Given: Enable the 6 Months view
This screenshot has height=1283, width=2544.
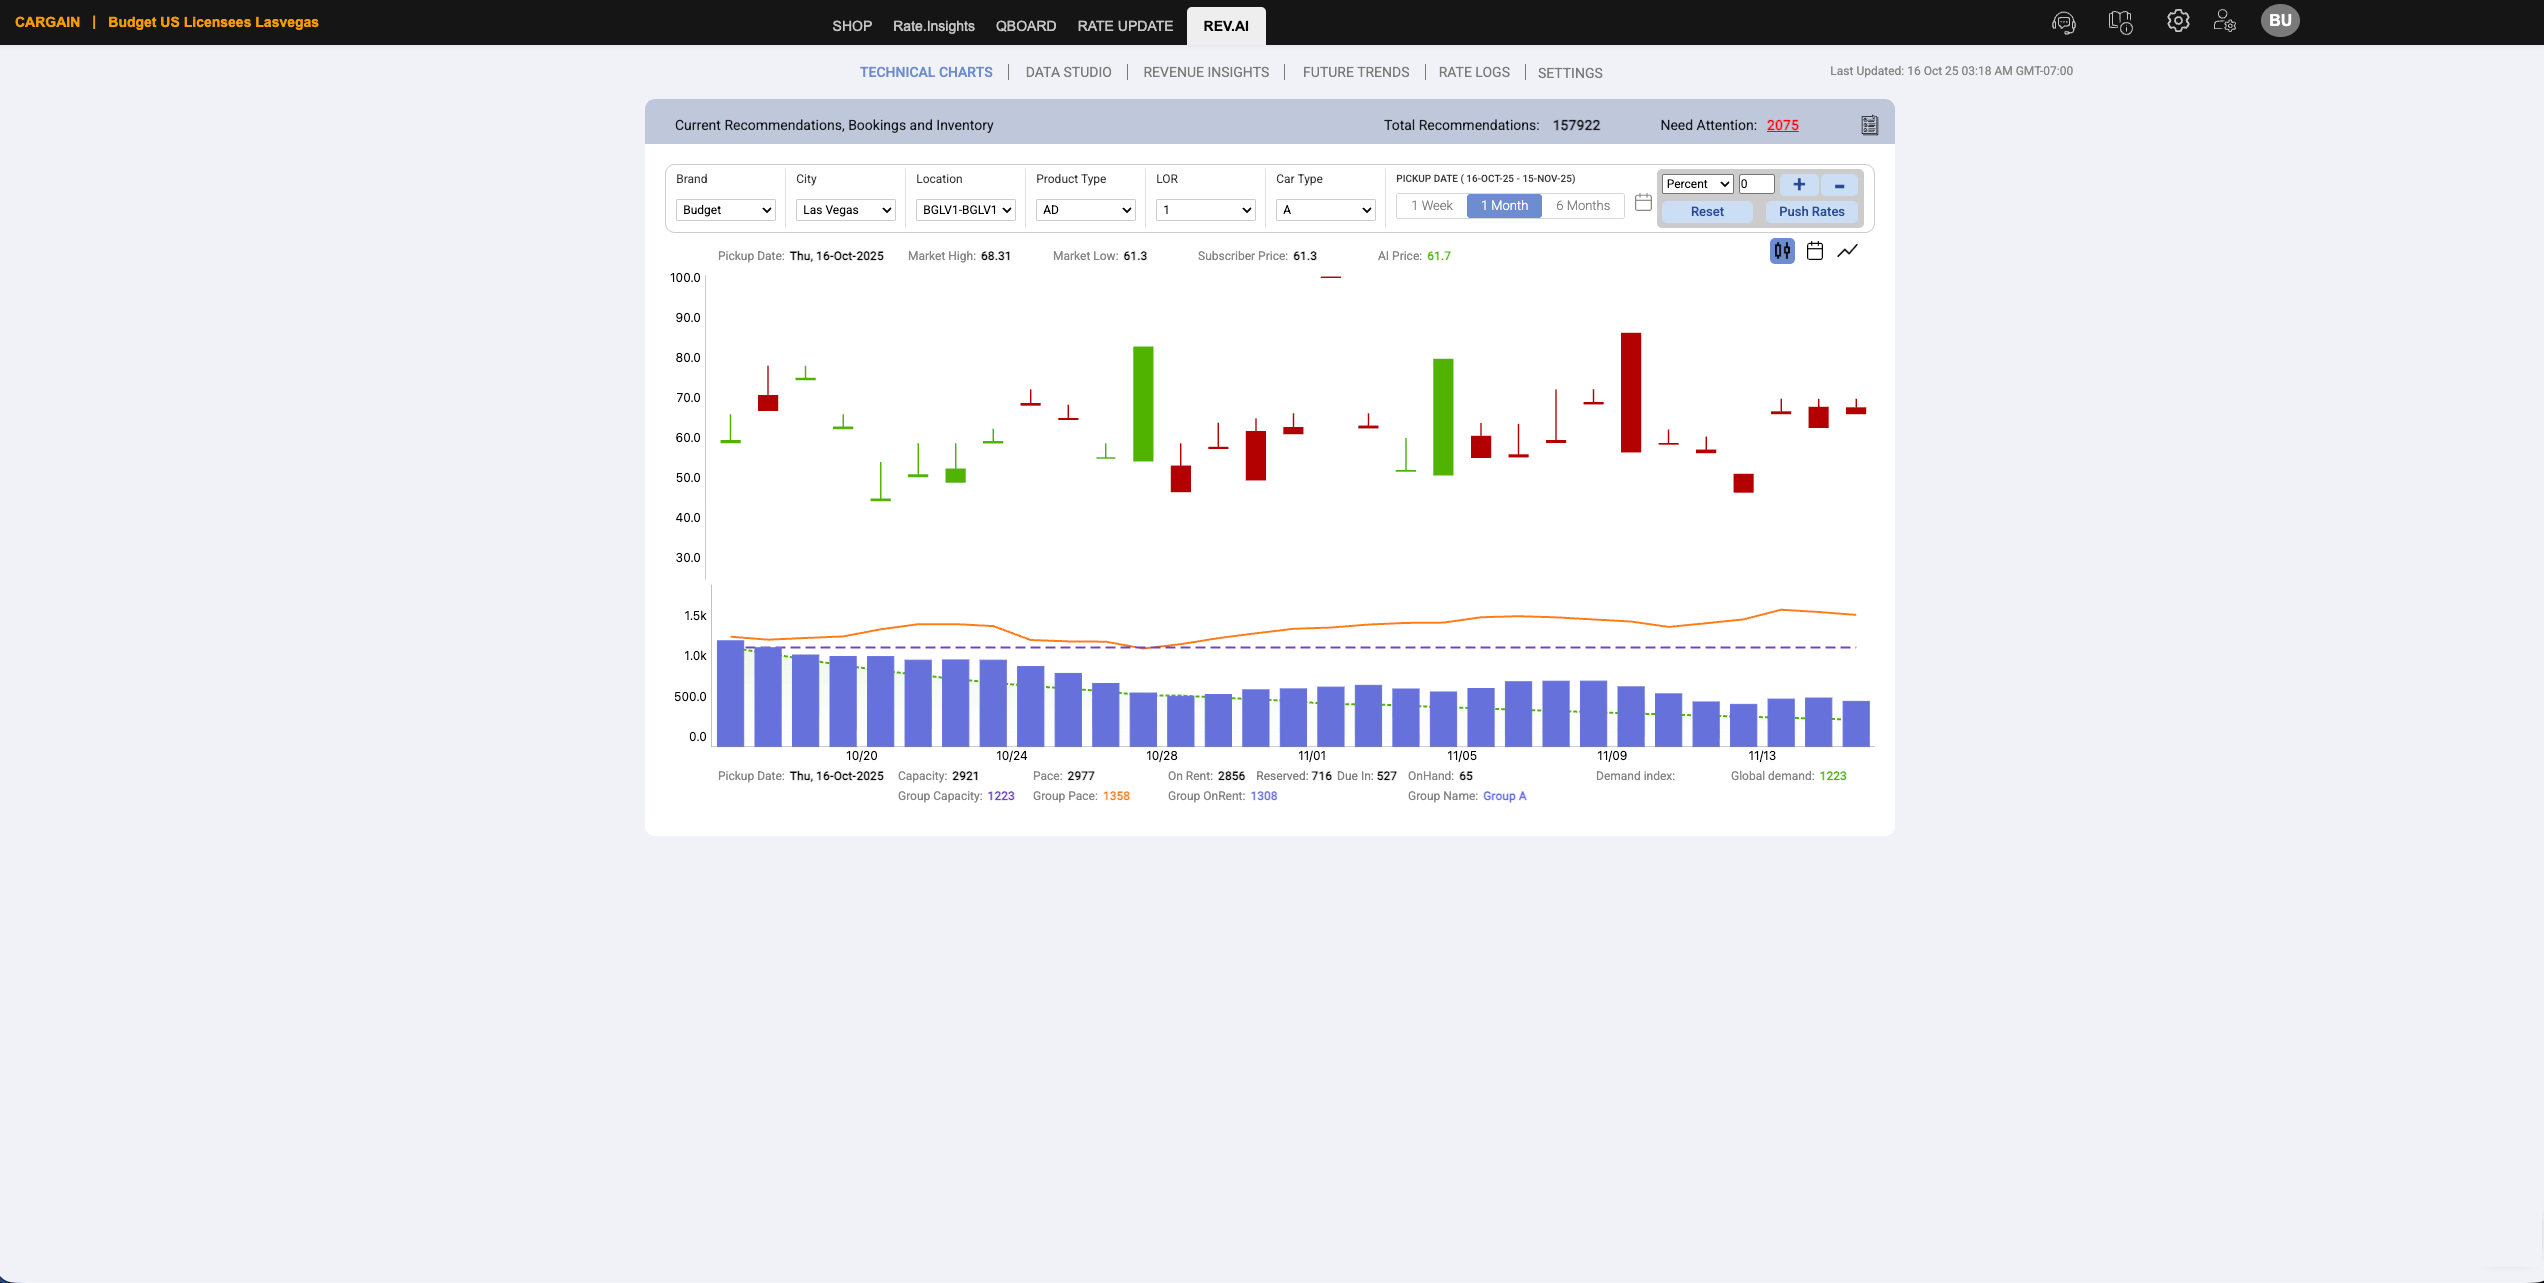Looking at the screenshot, I should coord(1583,205).
